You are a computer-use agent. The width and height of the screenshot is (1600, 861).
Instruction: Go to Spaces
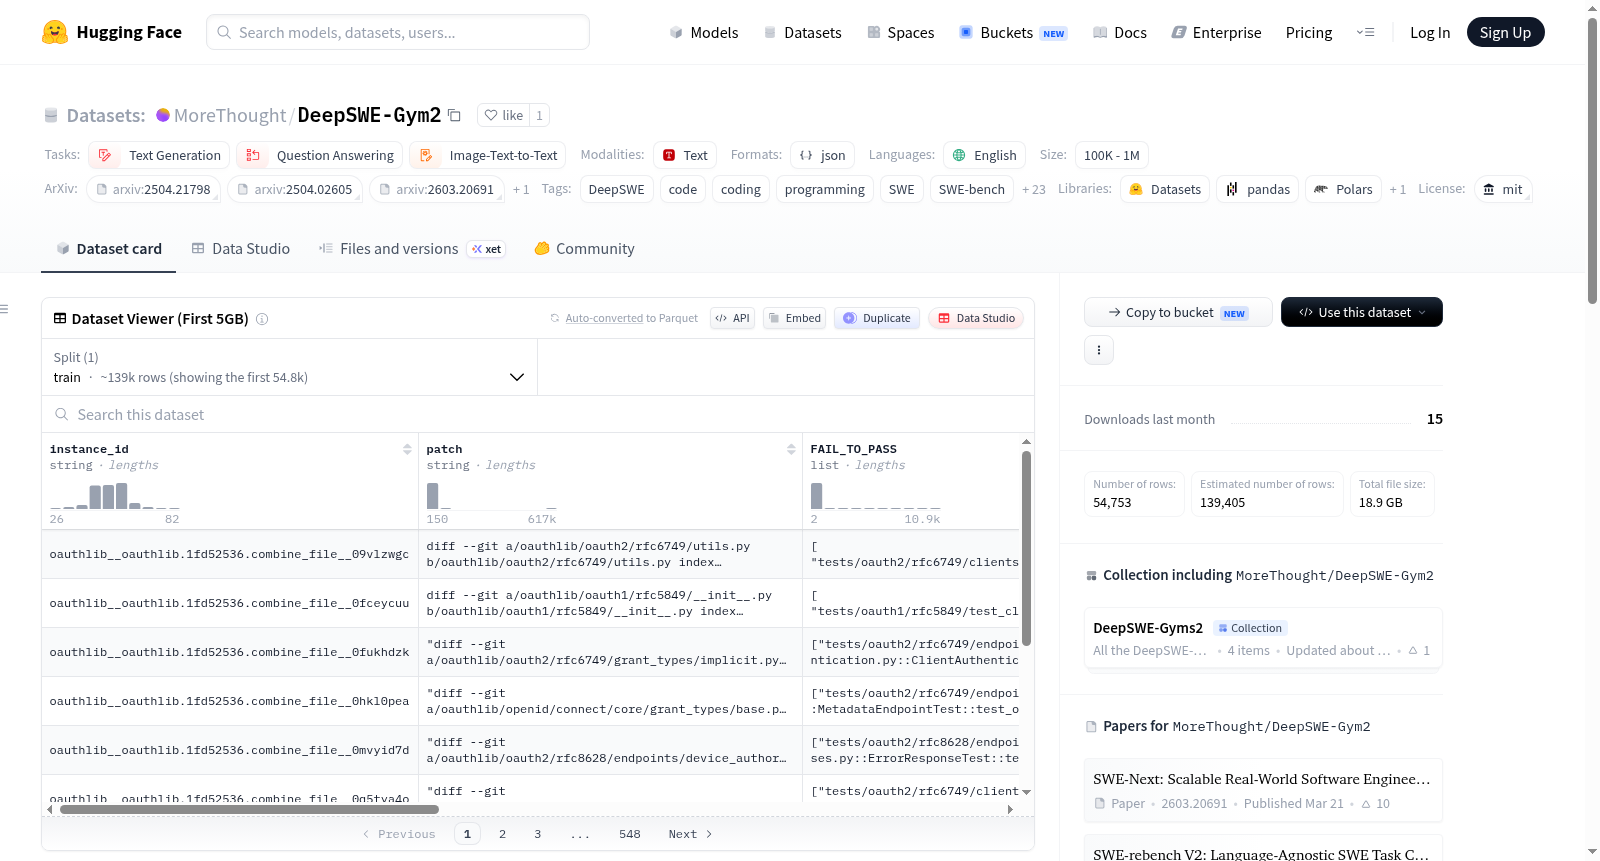click(x=900, y=32)
